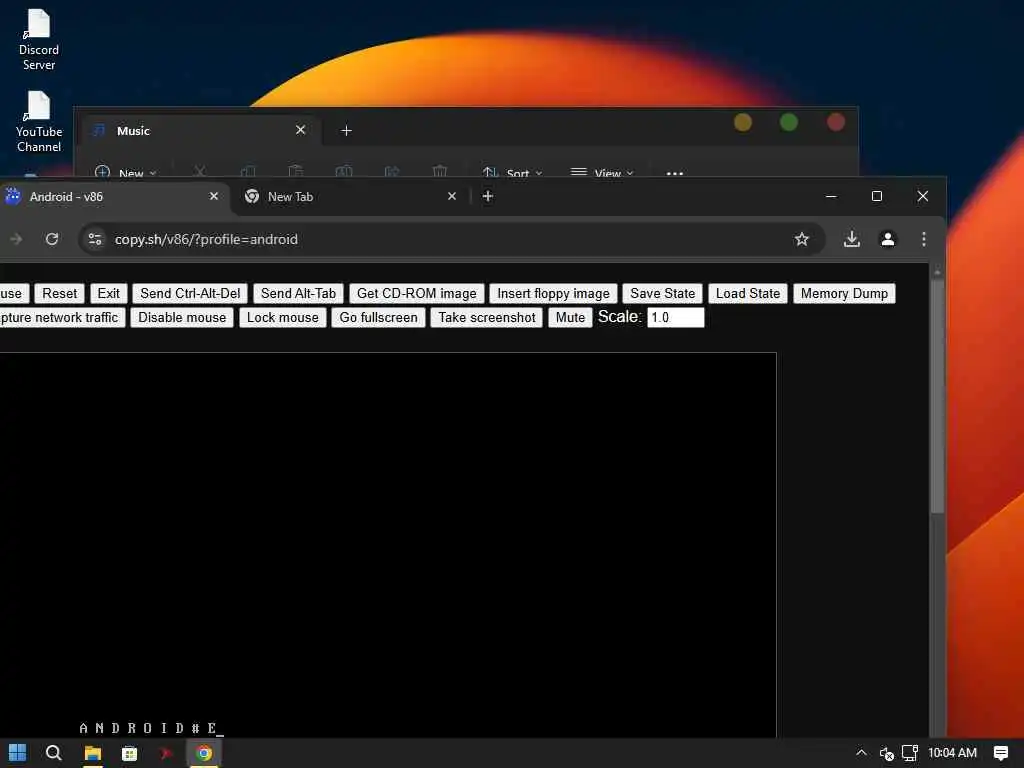The width and height of the screenshot is (1024, 768).
Task: Click the Load State button
Action: [748, 293]
